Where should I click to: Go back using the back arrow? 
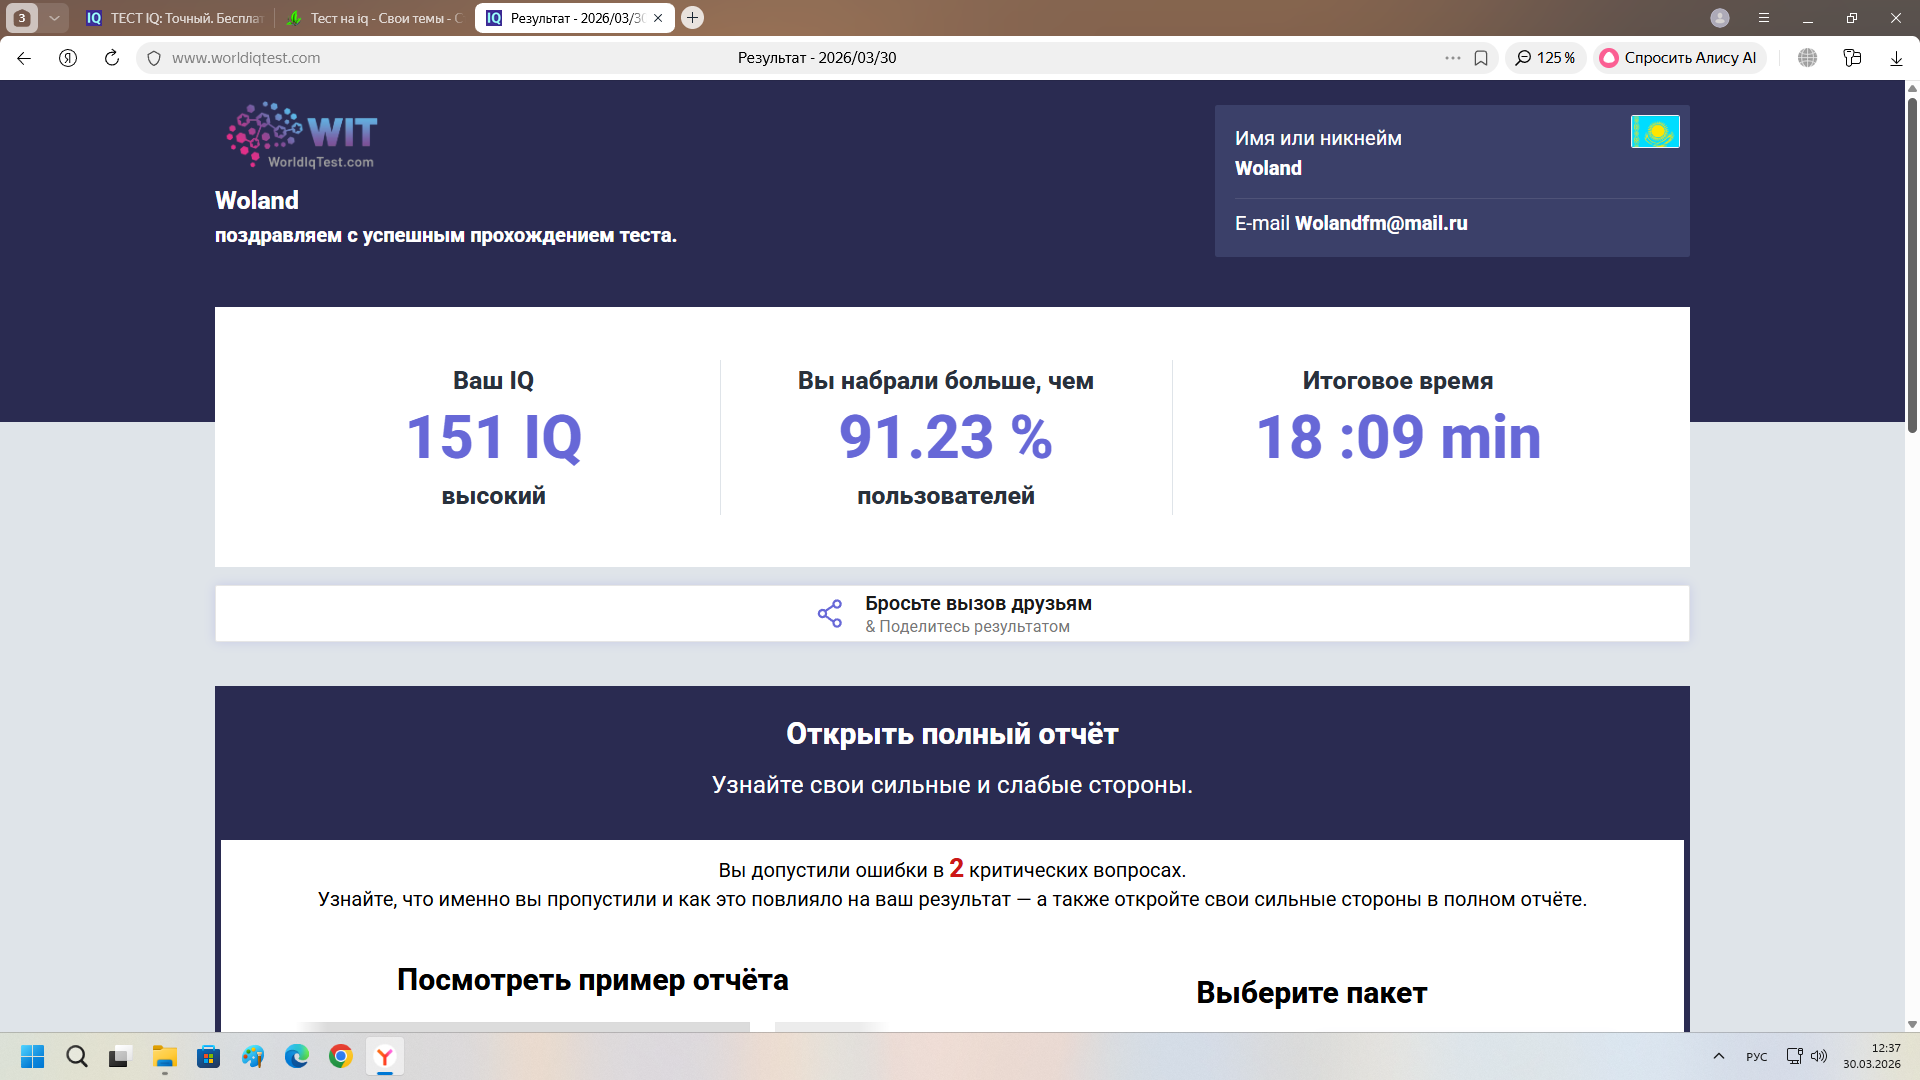click(24, 58)
